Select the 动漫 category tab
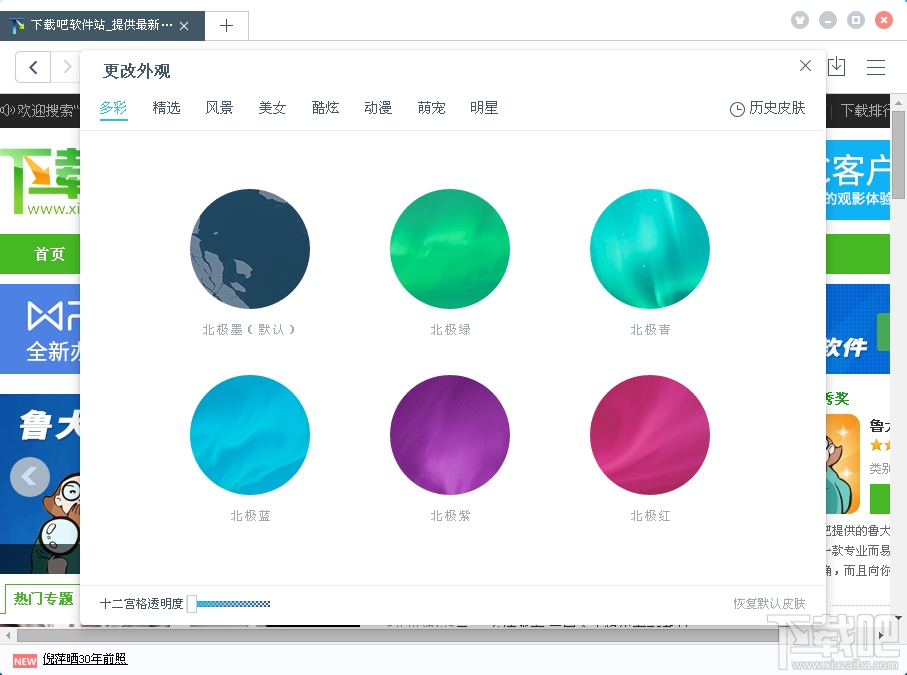The height and width of the screenshot is (675, 907). [378, 108]
